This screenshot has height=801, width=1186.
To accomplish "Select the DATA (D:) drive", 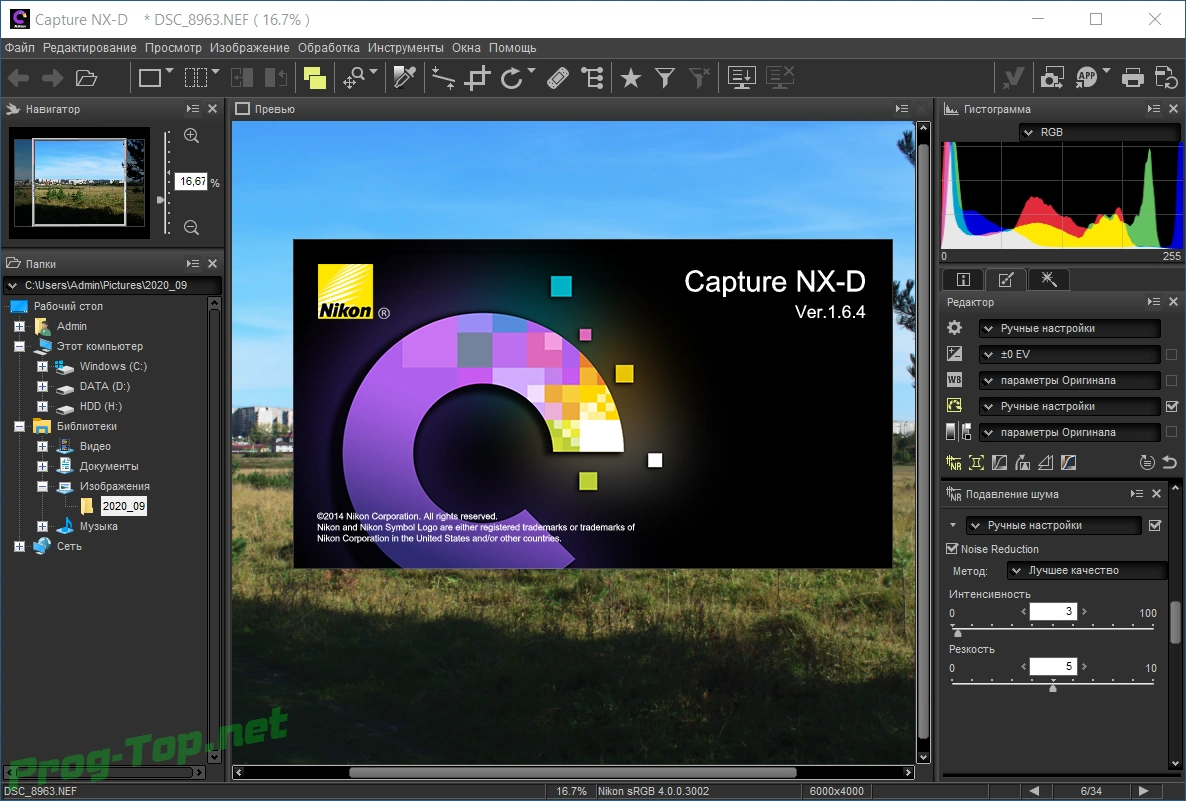I will coord(104,387).
